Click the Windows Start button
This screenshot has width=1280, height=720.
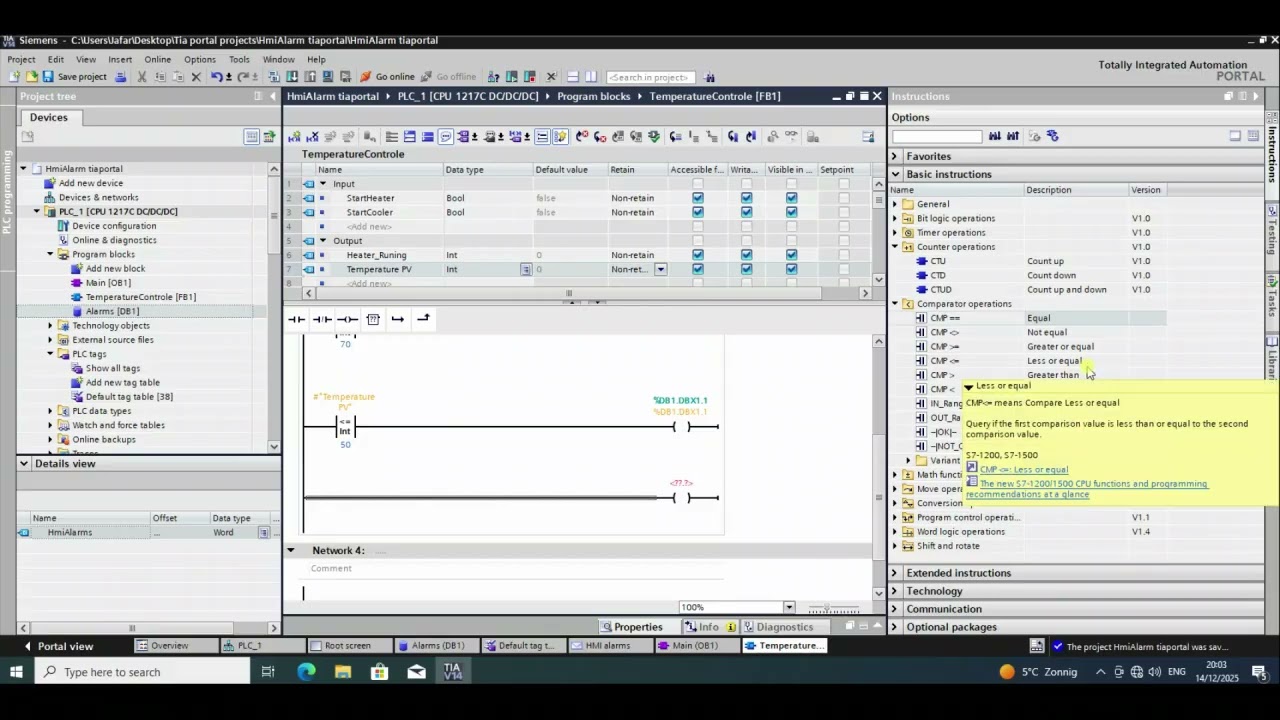16,672
